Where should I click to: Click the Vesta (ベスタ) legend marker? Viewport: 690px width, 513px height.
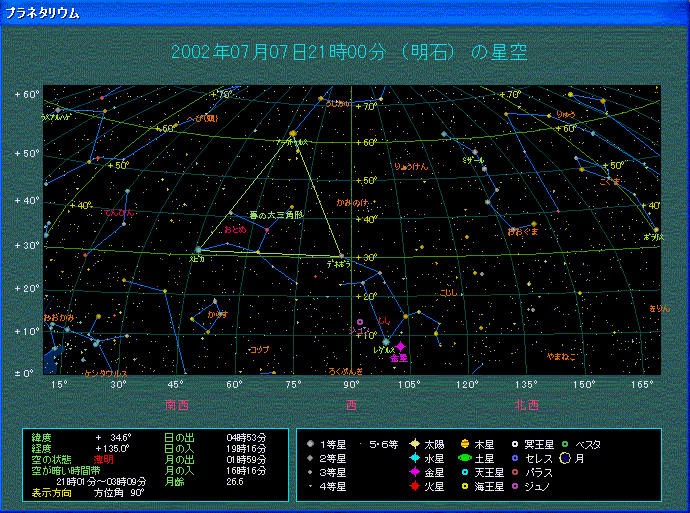click(x=564, y=444)
